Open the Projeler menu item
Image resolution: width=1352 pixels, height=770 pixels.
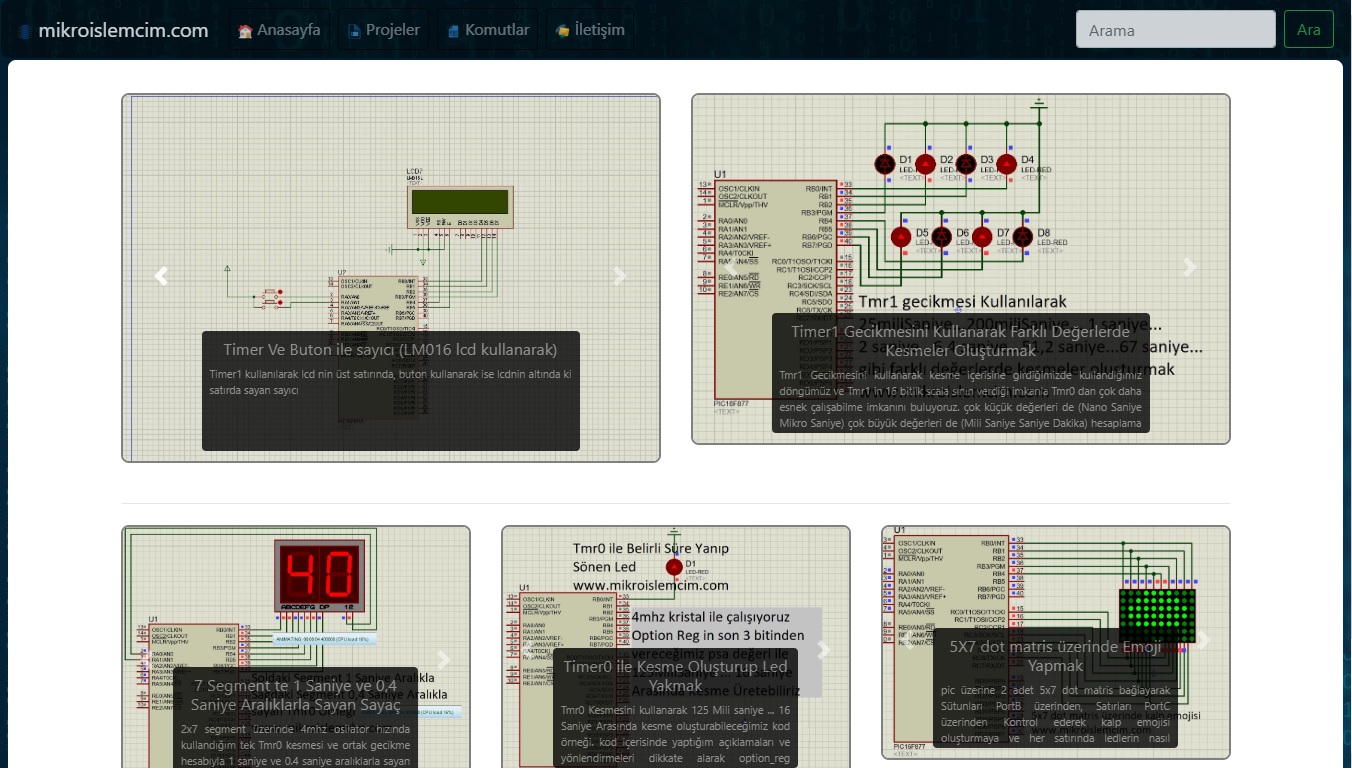click(384, 30)
